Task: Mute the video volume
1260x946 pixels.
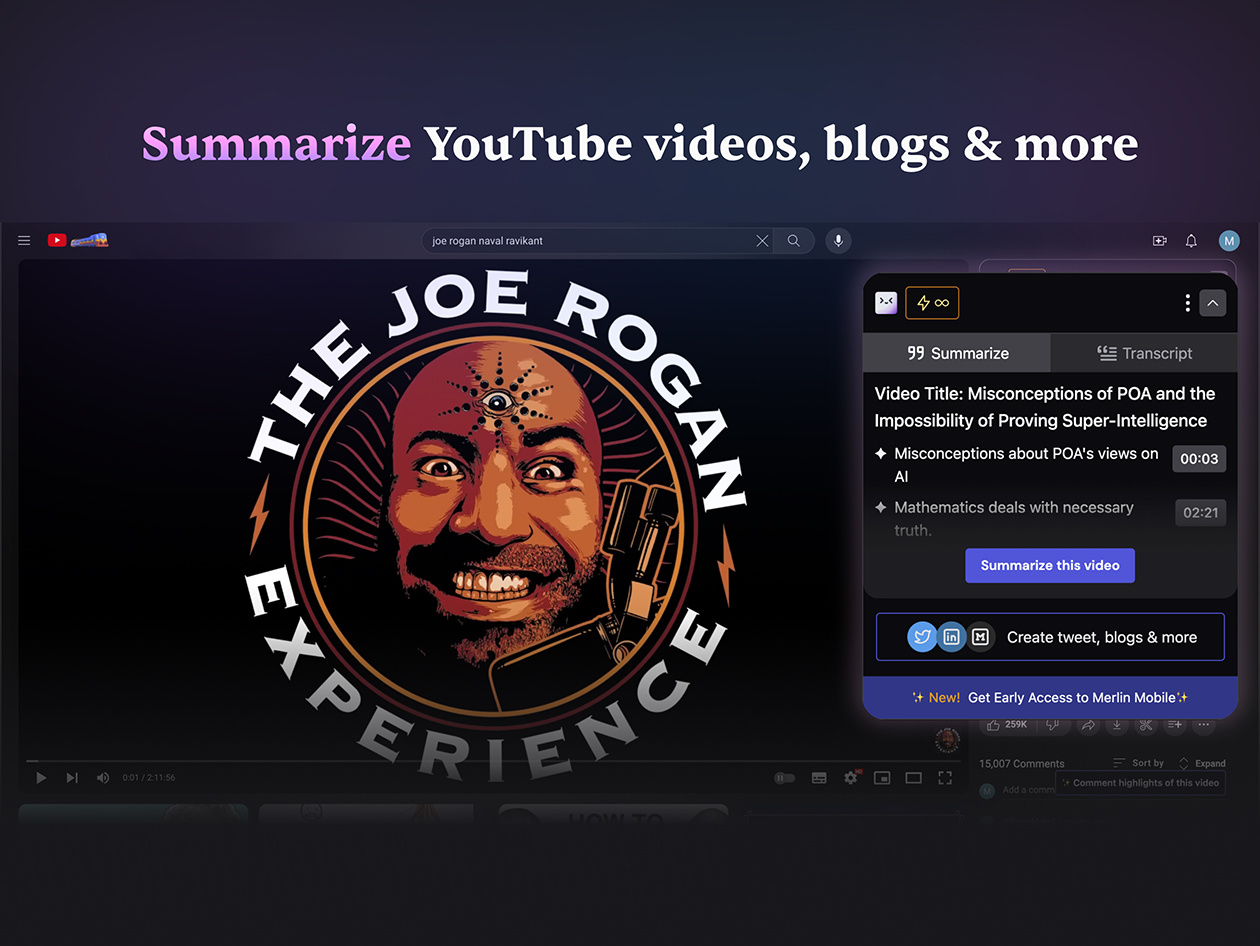Action: pos(103,777)
